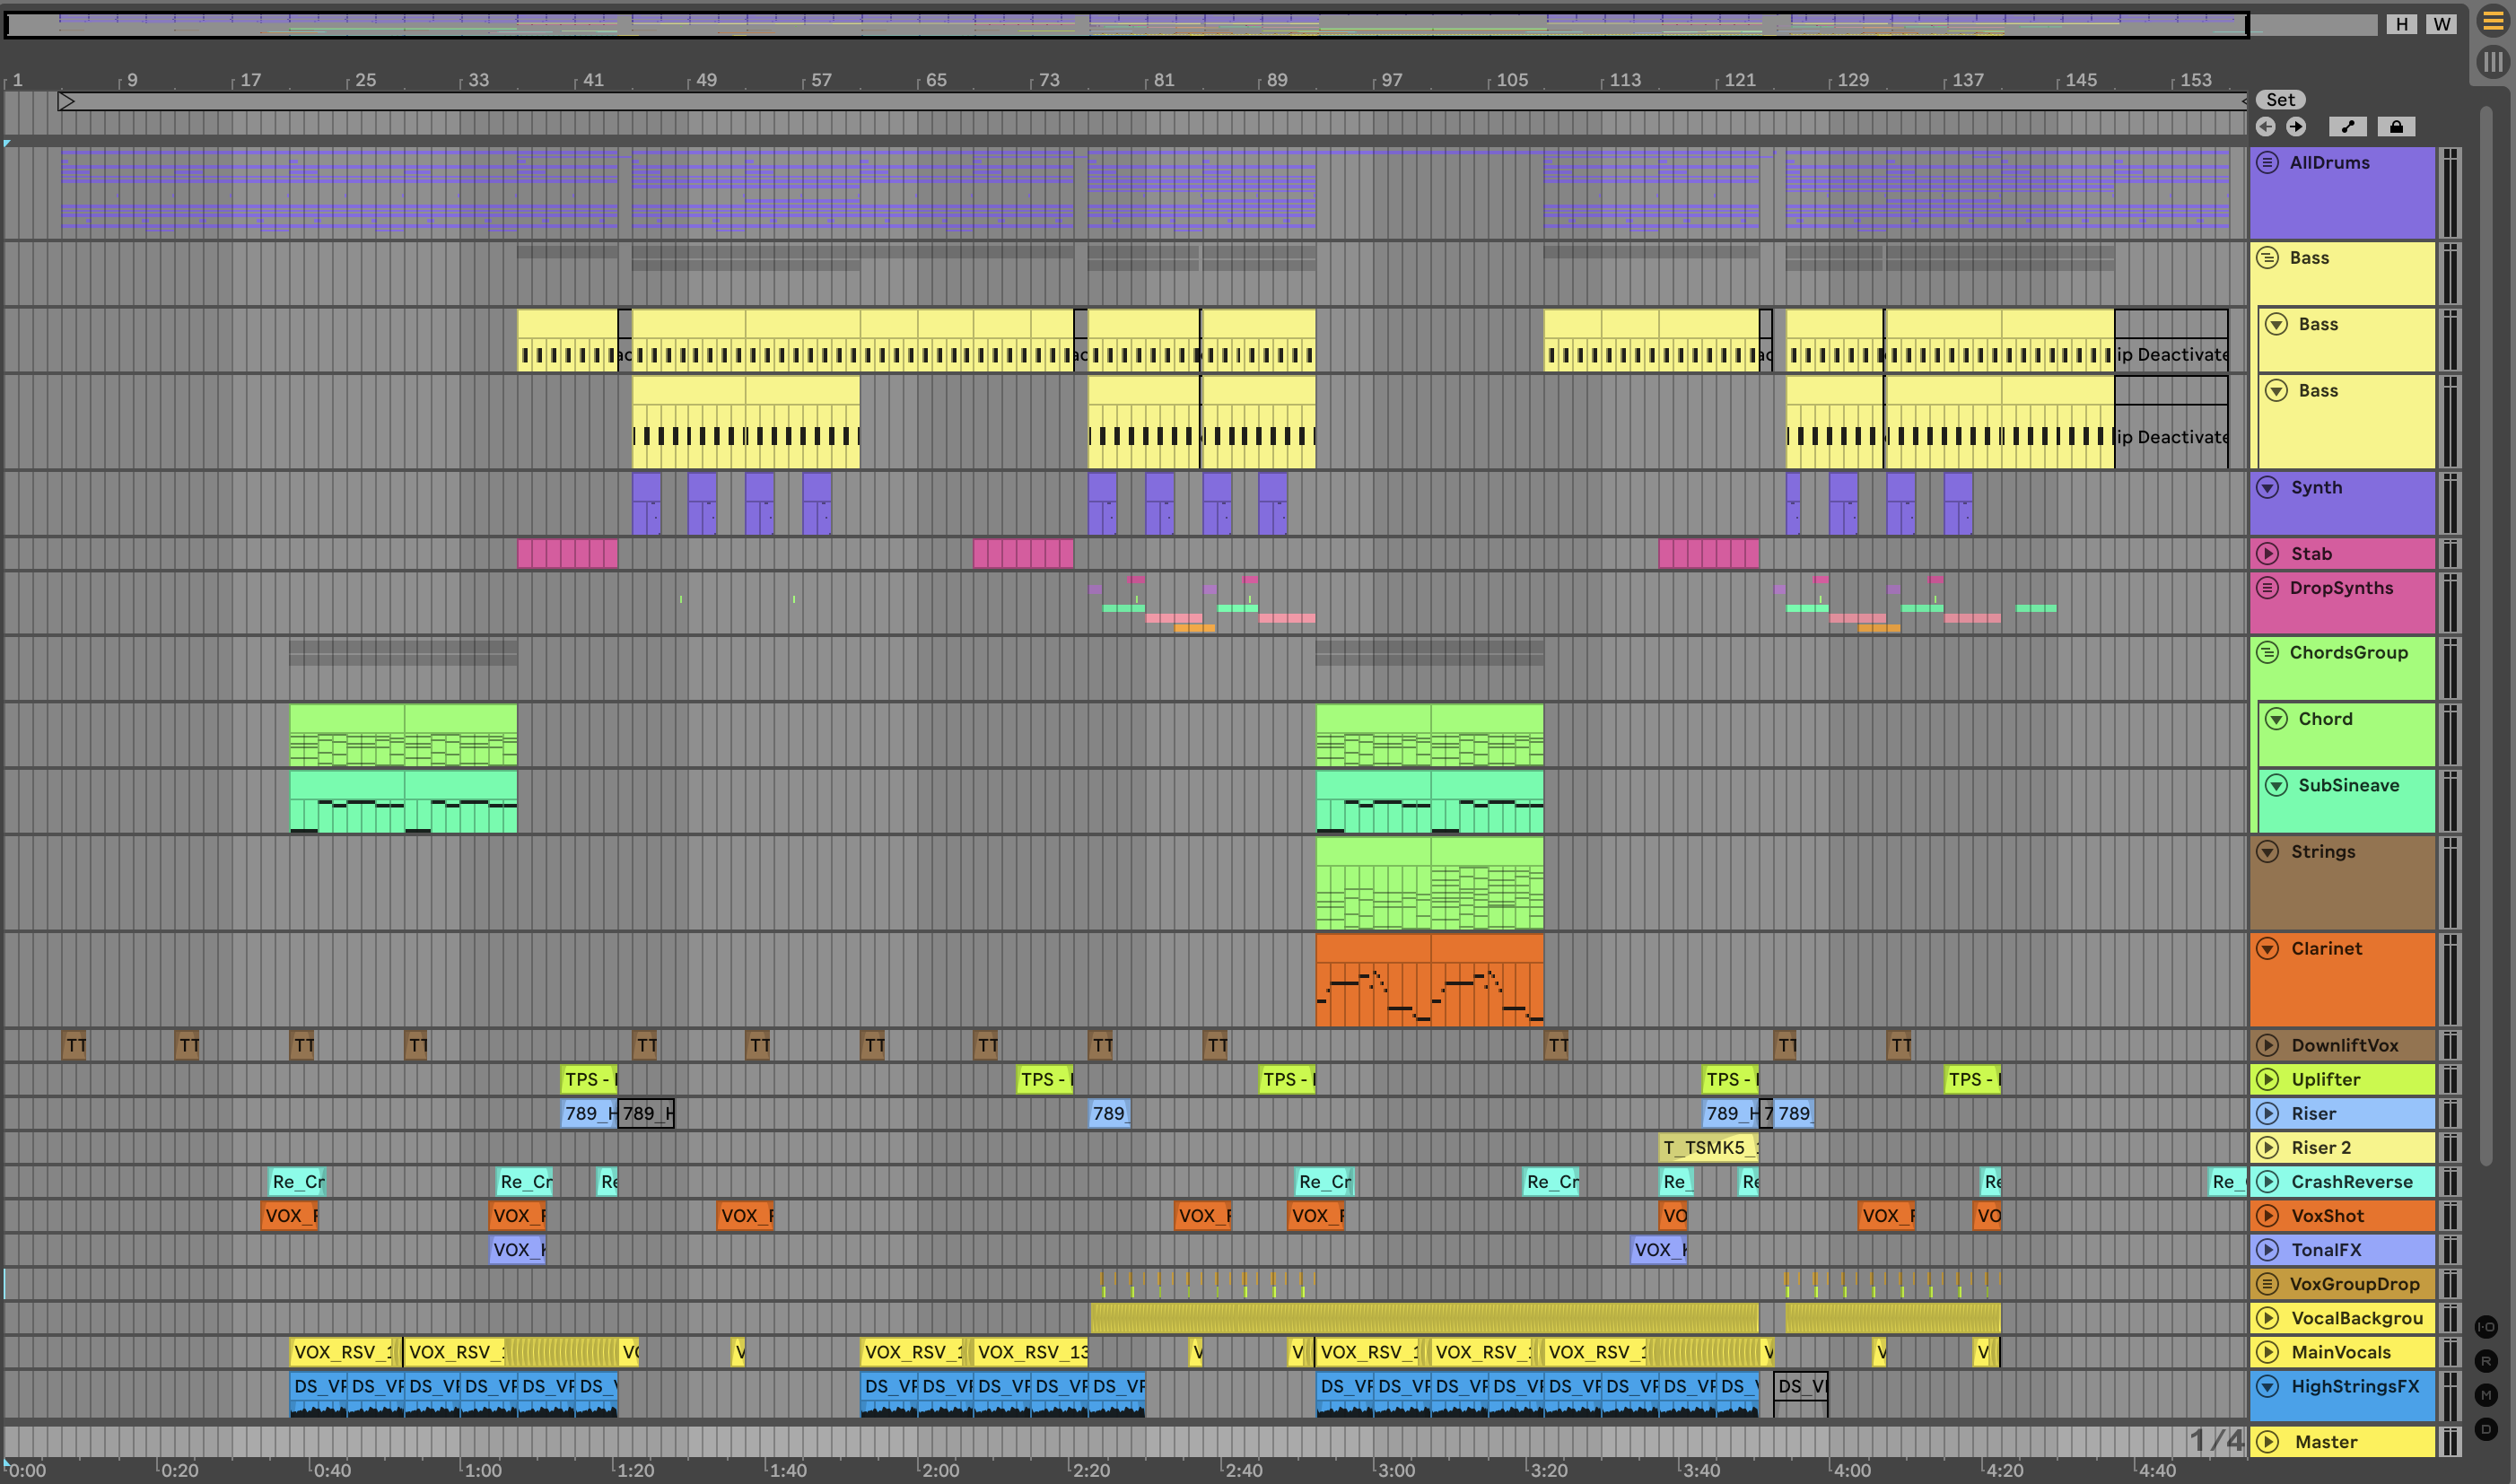Jump to the next locator
Screen dimensions: 2516x1484
pos(2296,127)
